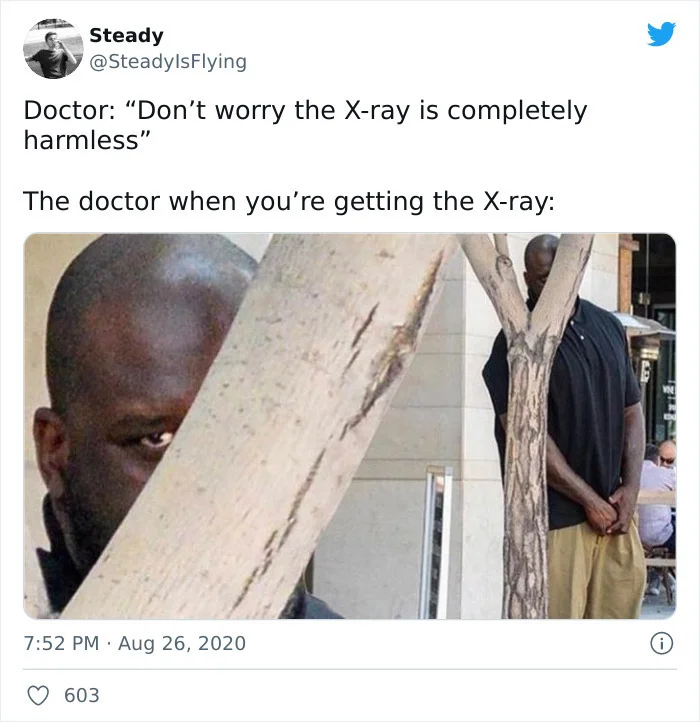
Task: View the 603 likes count
Action: tap(82, 695)
